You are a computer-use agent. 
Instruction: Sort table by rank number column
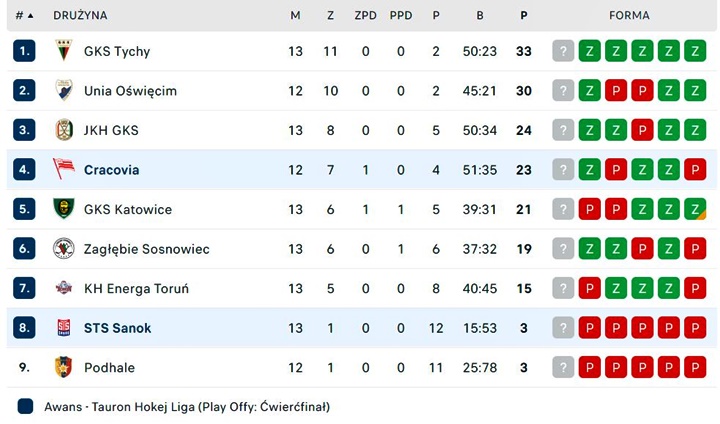tap(24, 16)
